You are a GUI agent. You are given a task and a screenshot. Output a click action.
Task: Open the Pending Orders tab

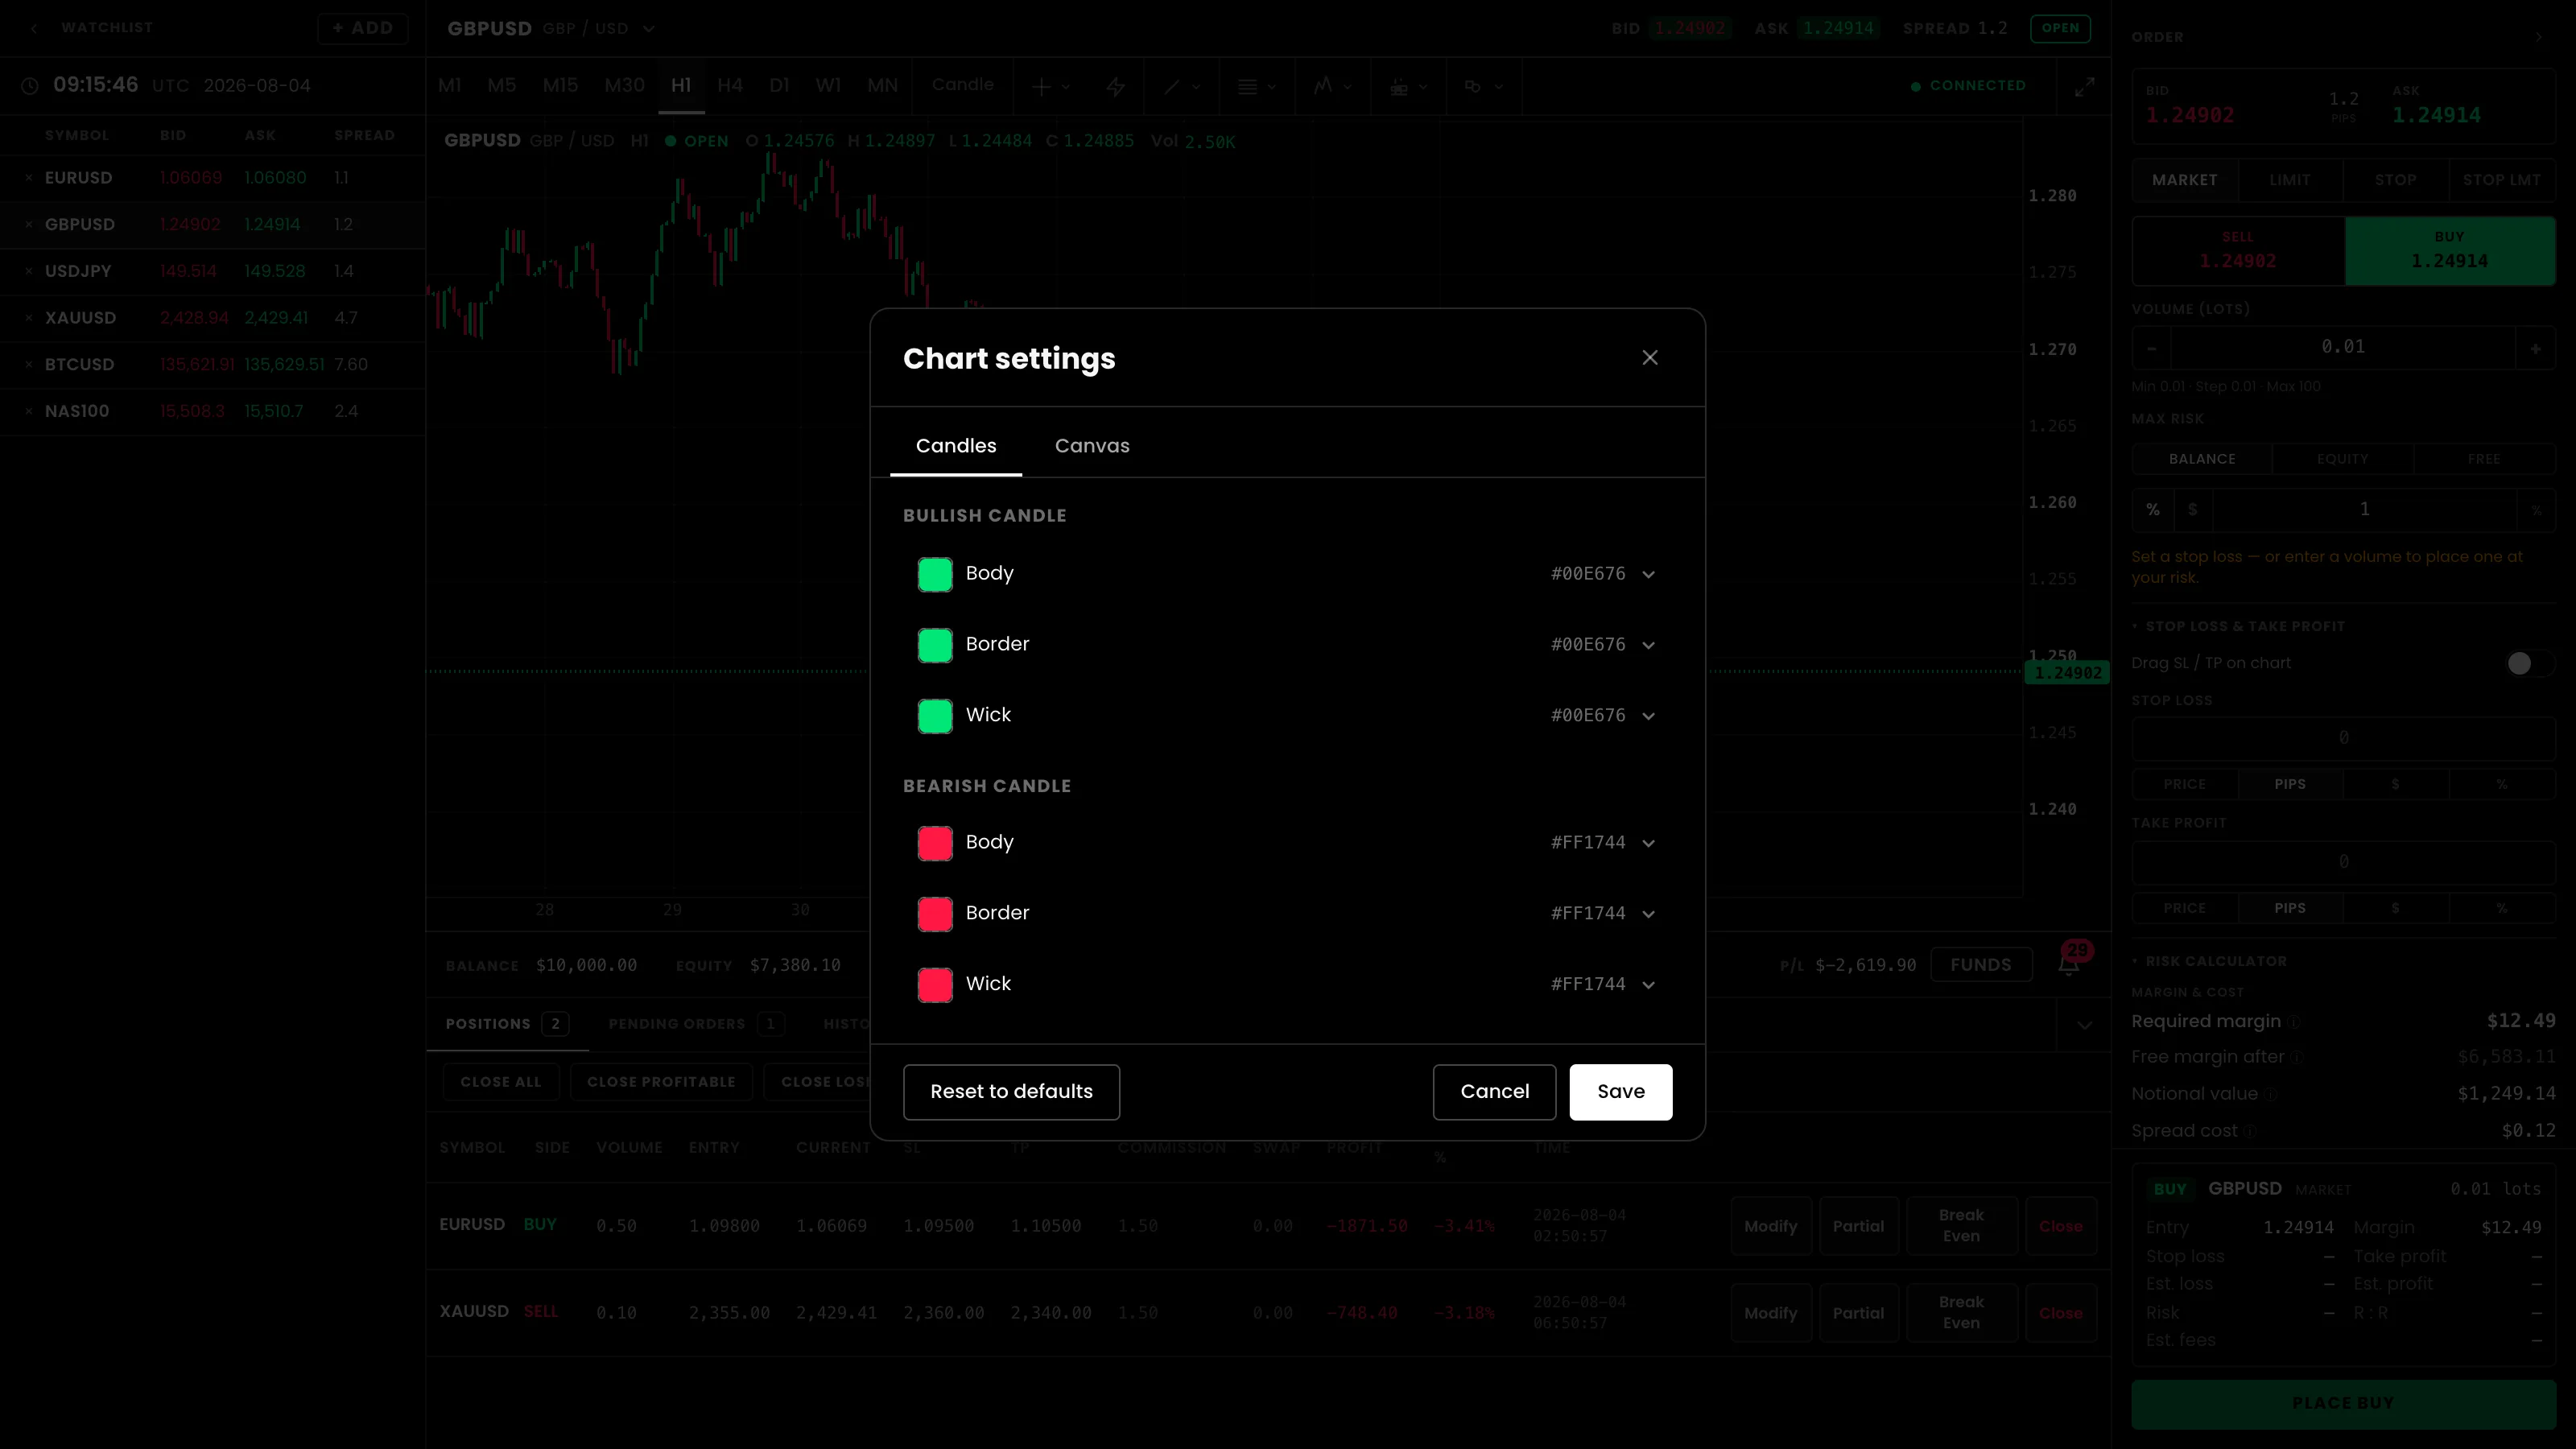(x=696, y=1024)
